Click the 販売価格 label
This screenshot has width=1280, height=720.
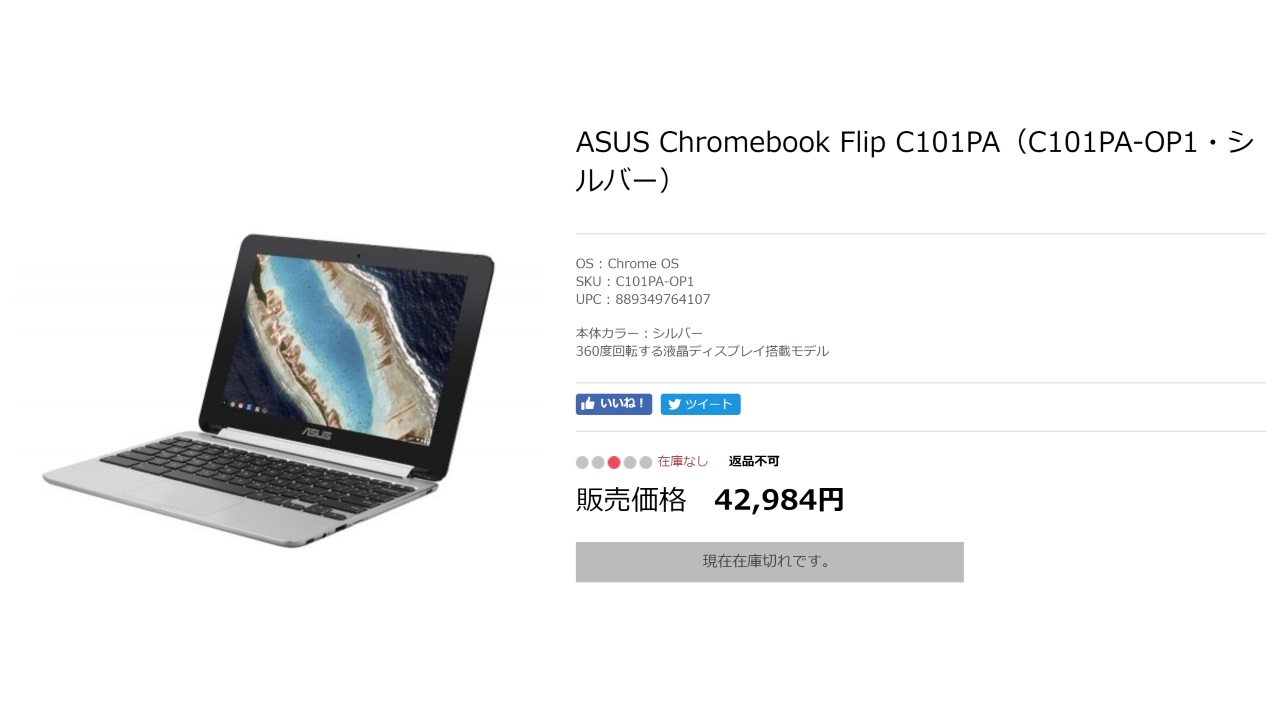(631, 499)
